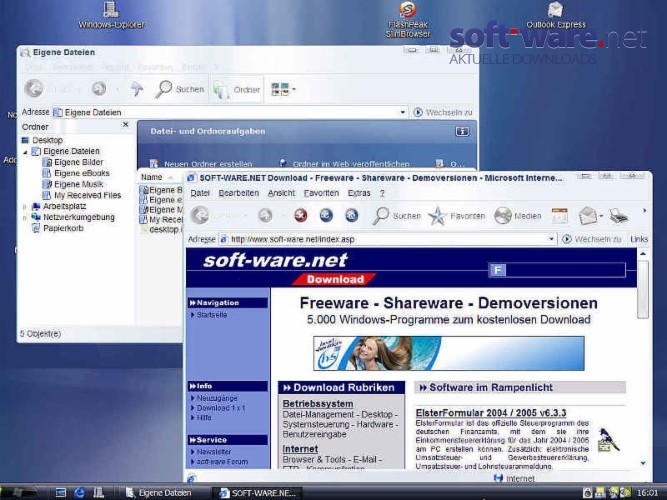Click the Internet Explorer address URL field
667x500 pixels.
383,239
